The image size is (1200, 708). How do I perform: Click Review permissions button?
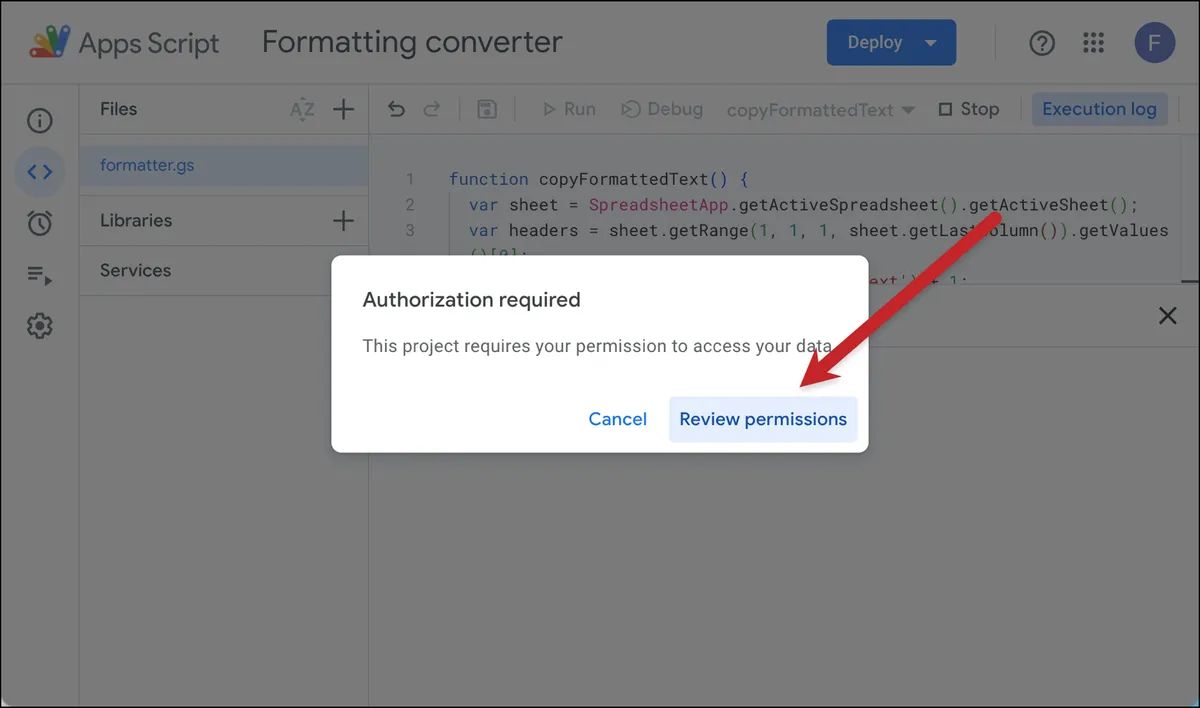tap(763, 419)
